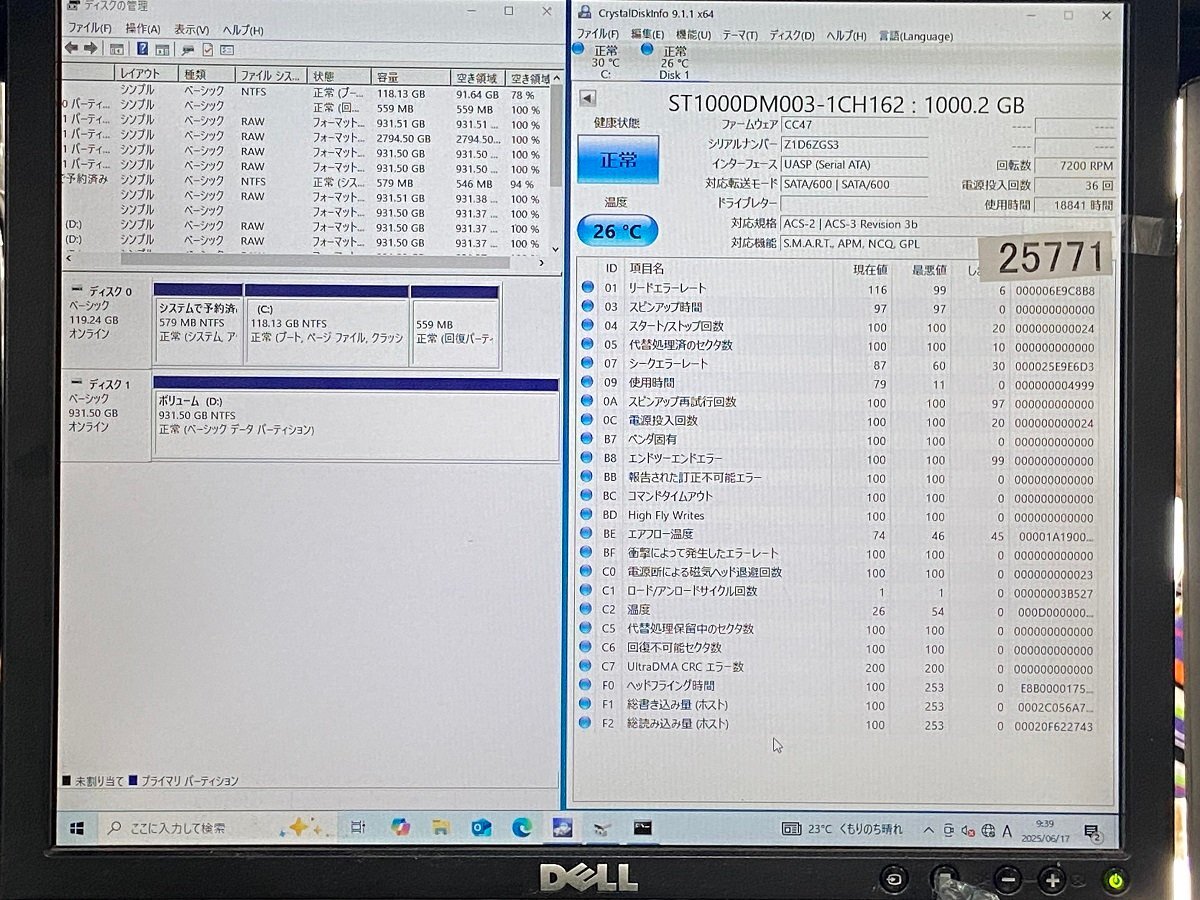The height and width of the screenshot is (900, 1200).
Task: Click the blue status dot for C7 UltraDMA CRC エラー数
Action: 587,667
